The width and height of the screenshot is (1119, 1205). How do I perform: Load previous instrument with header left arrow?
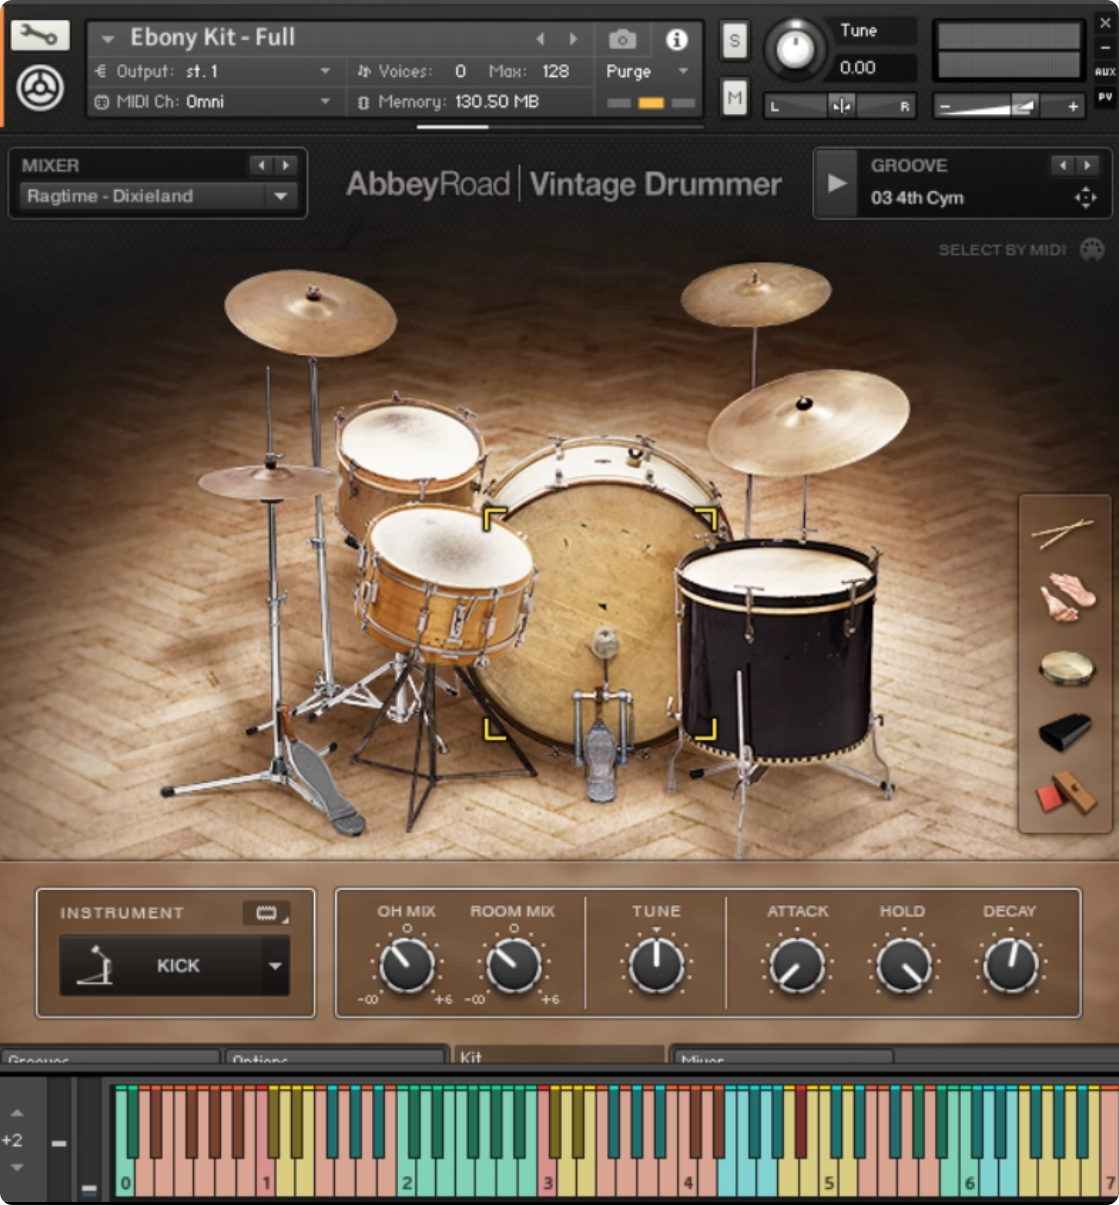[x=541, y=39]
